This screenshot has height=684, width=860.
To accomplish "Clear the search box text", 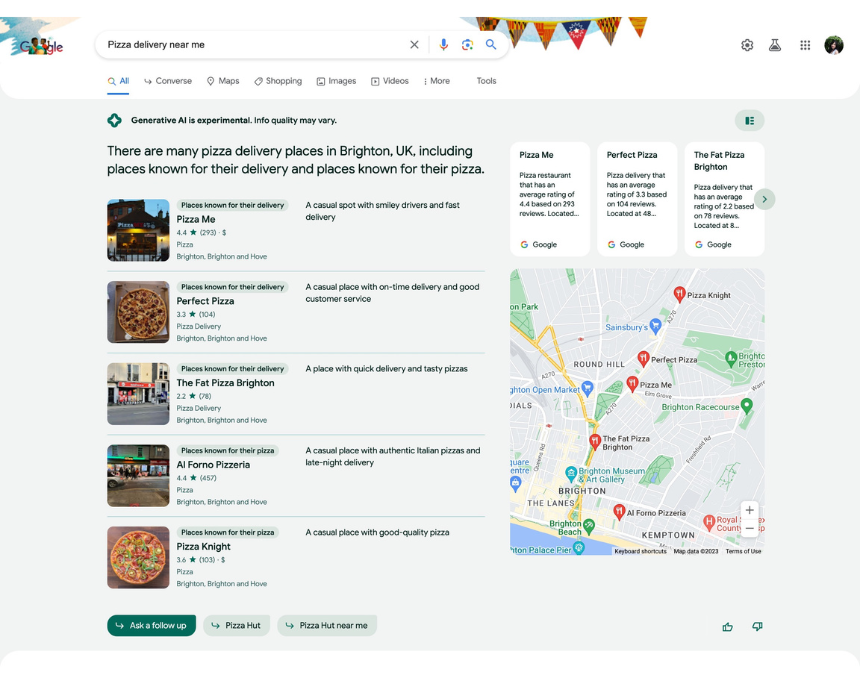I will point(414,45).
